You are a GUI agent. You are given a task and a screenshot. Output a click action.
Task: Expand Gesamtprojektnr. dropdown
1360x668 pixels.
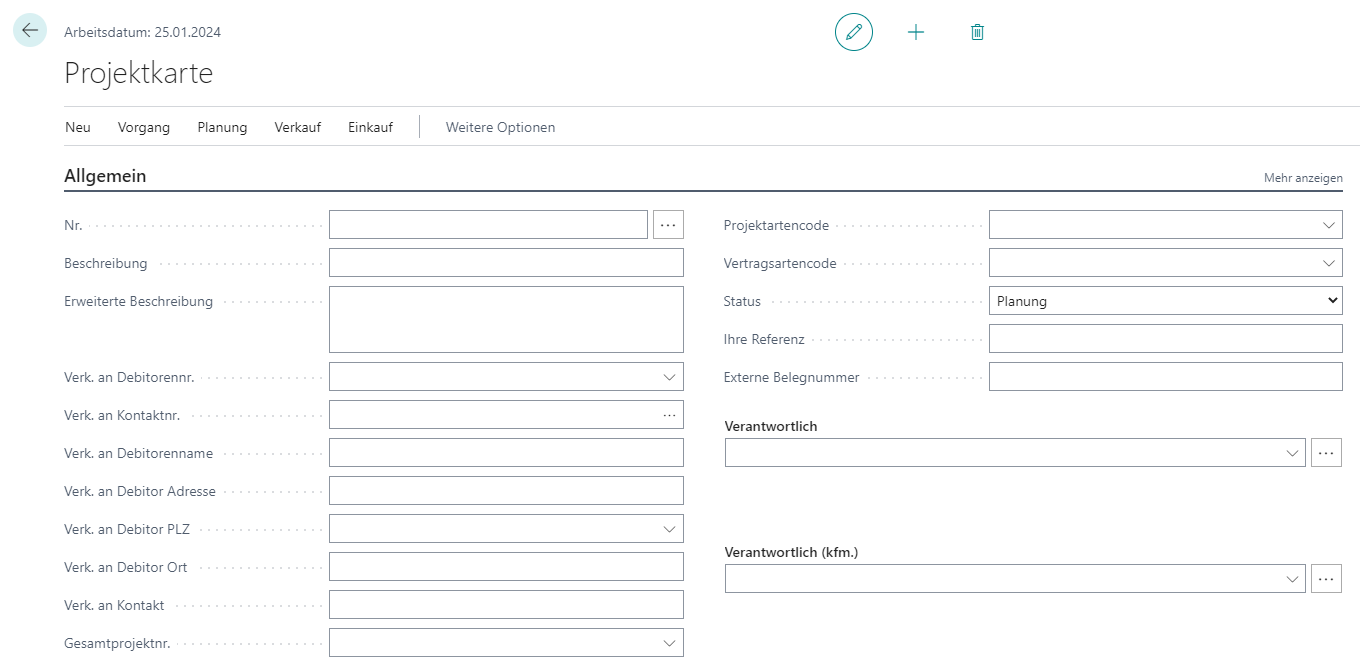[x=669, y=643]
